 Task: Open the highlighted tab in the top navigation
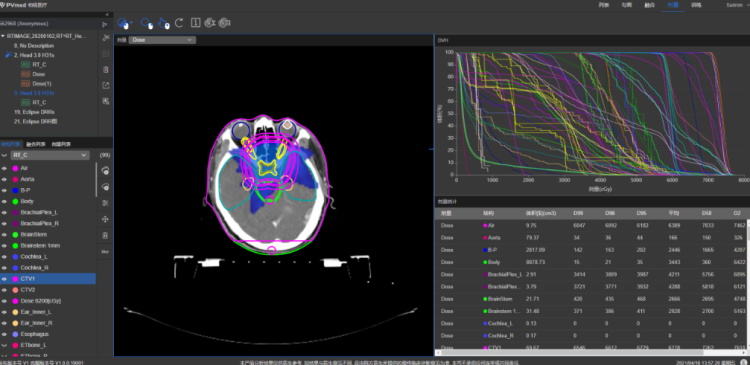coord(673,5)
